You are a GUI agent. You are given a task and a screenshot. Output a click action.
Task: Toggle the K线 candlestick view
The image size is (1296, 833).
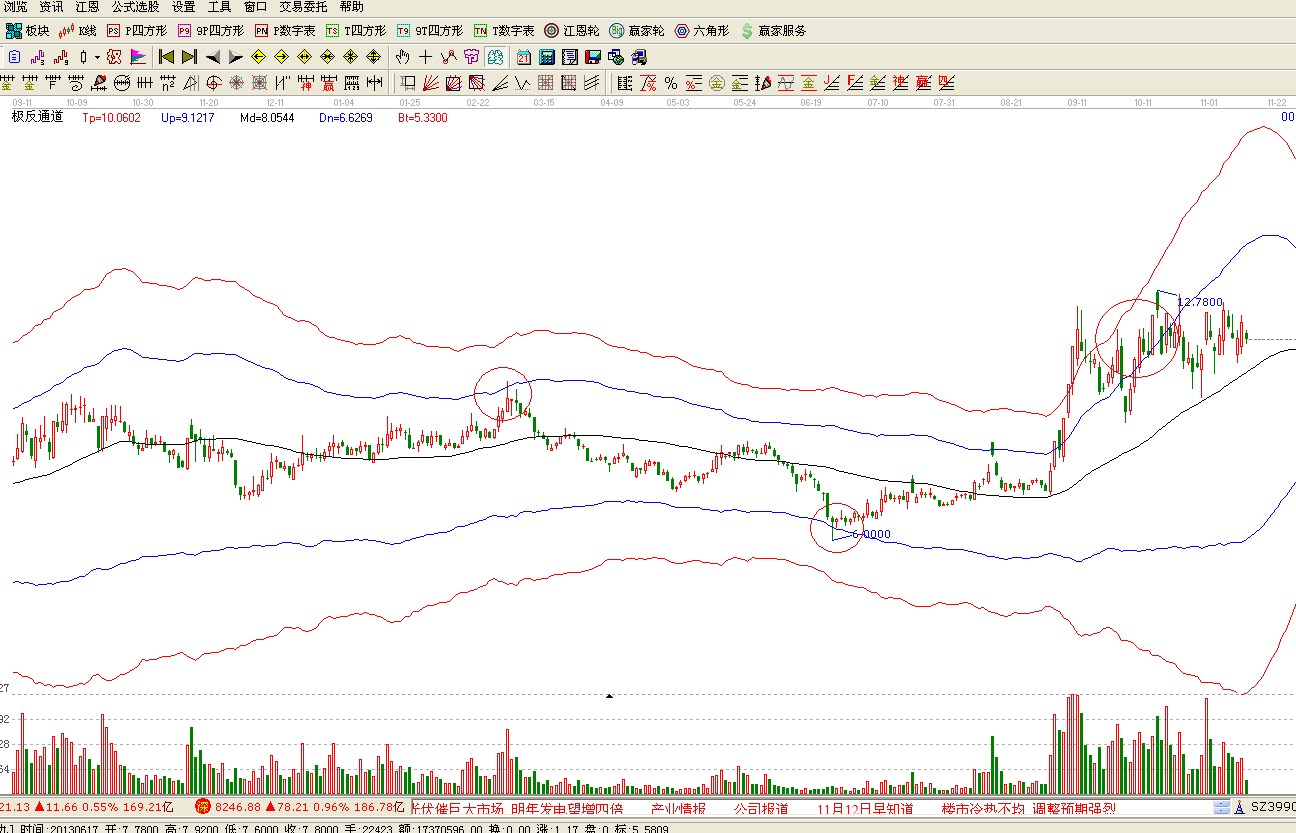coord(78,31)
